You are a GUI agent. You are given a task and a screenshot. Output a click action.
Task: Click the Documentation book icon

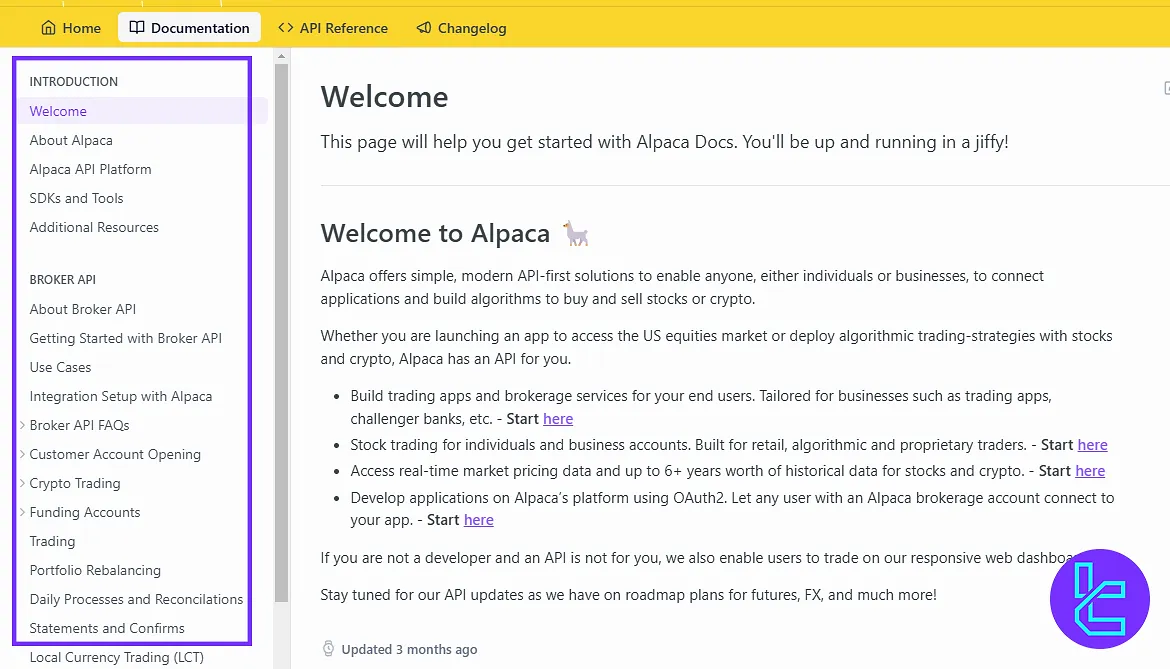[x=137, y=28]
